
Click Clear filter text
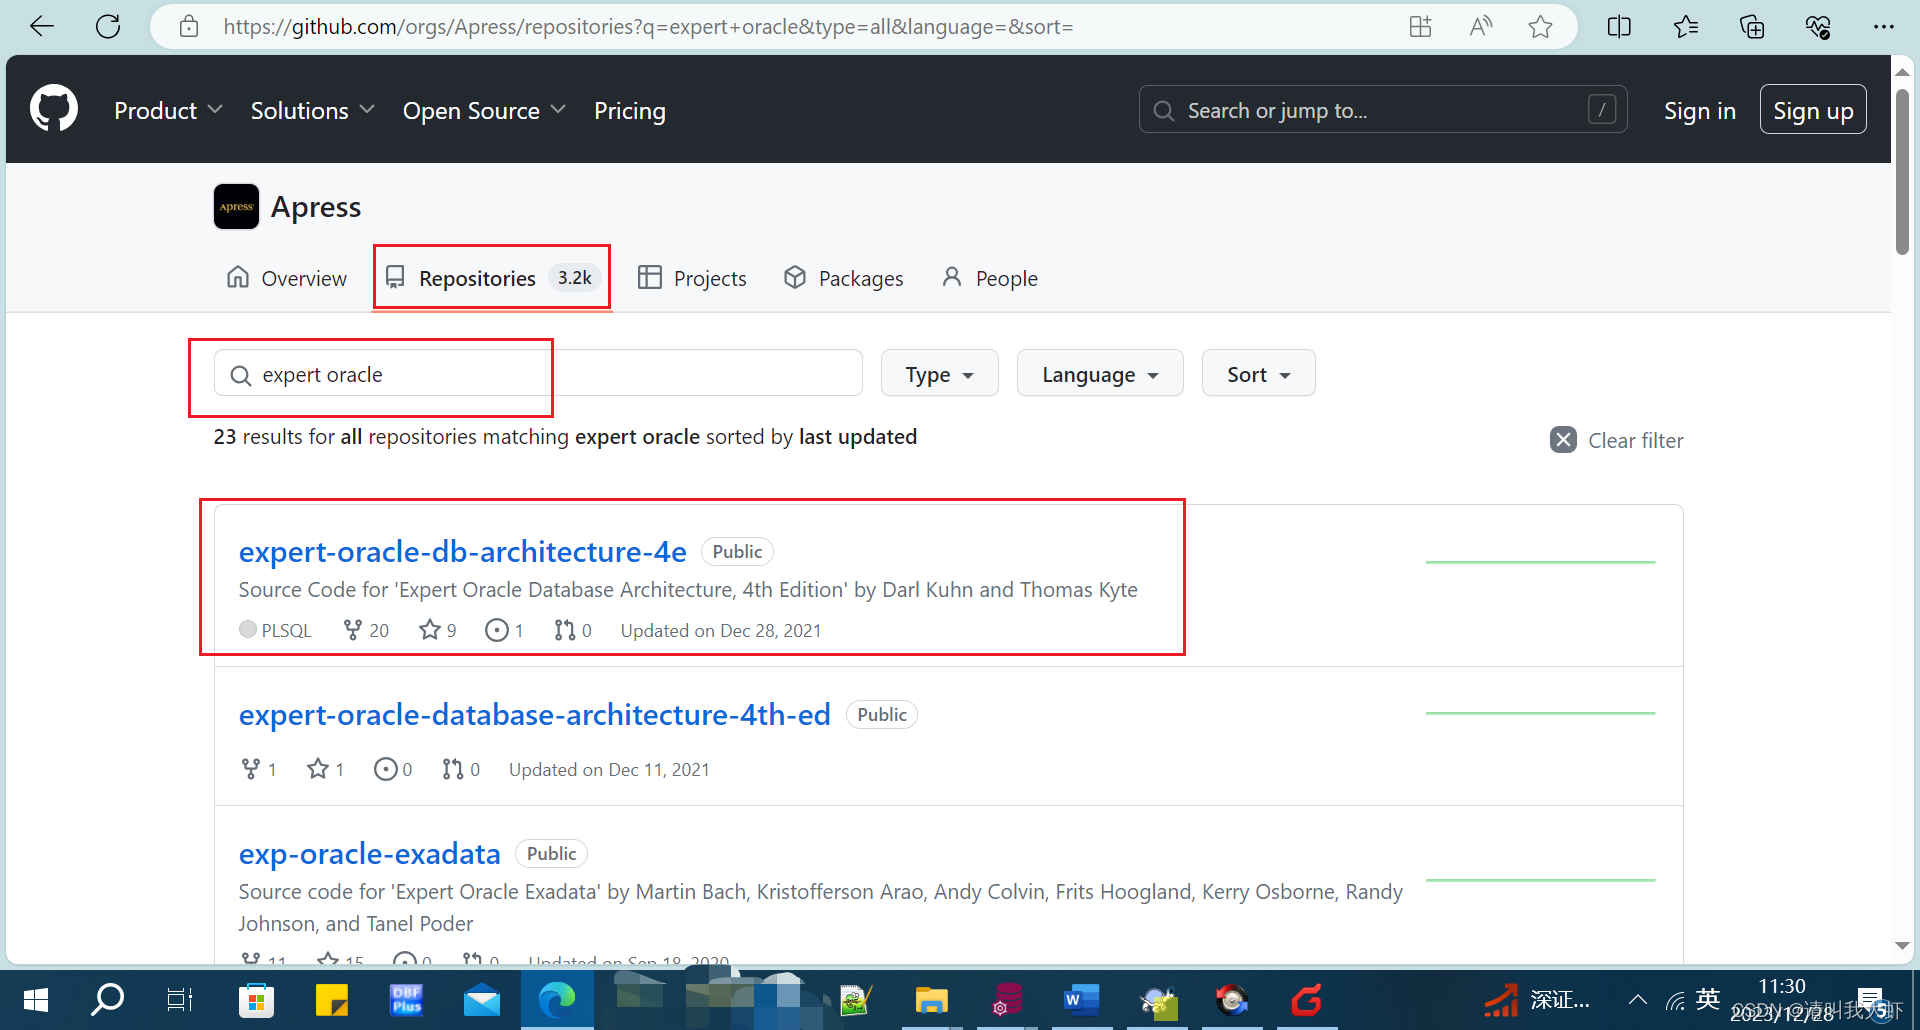point(1636,440)
